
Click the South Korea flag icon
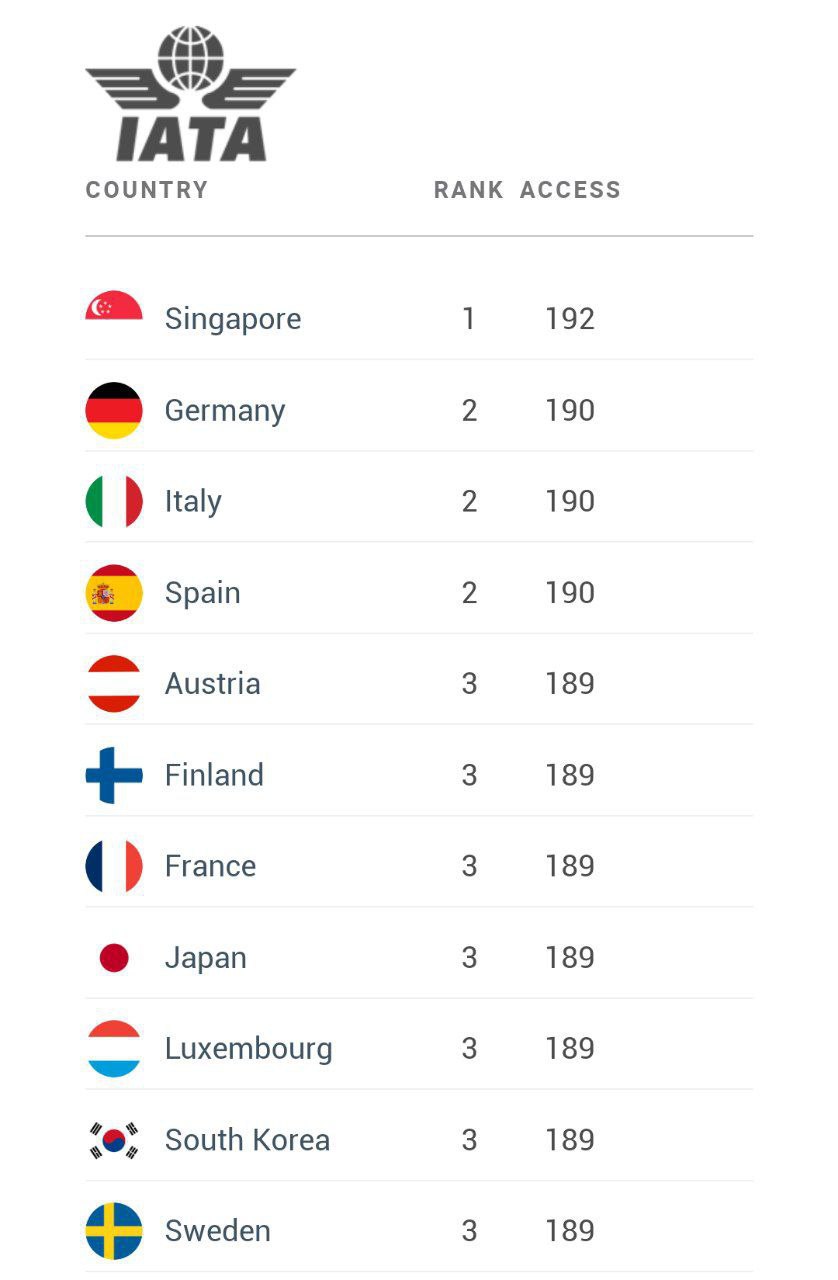[114, 1140]
